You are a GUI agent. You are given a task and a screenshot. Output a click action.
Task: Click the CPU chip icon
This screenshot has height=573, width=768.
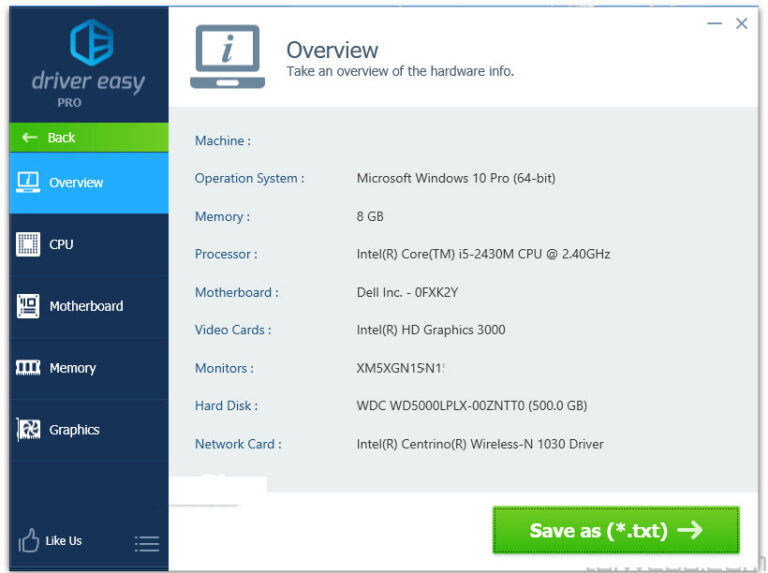(28, 244)
